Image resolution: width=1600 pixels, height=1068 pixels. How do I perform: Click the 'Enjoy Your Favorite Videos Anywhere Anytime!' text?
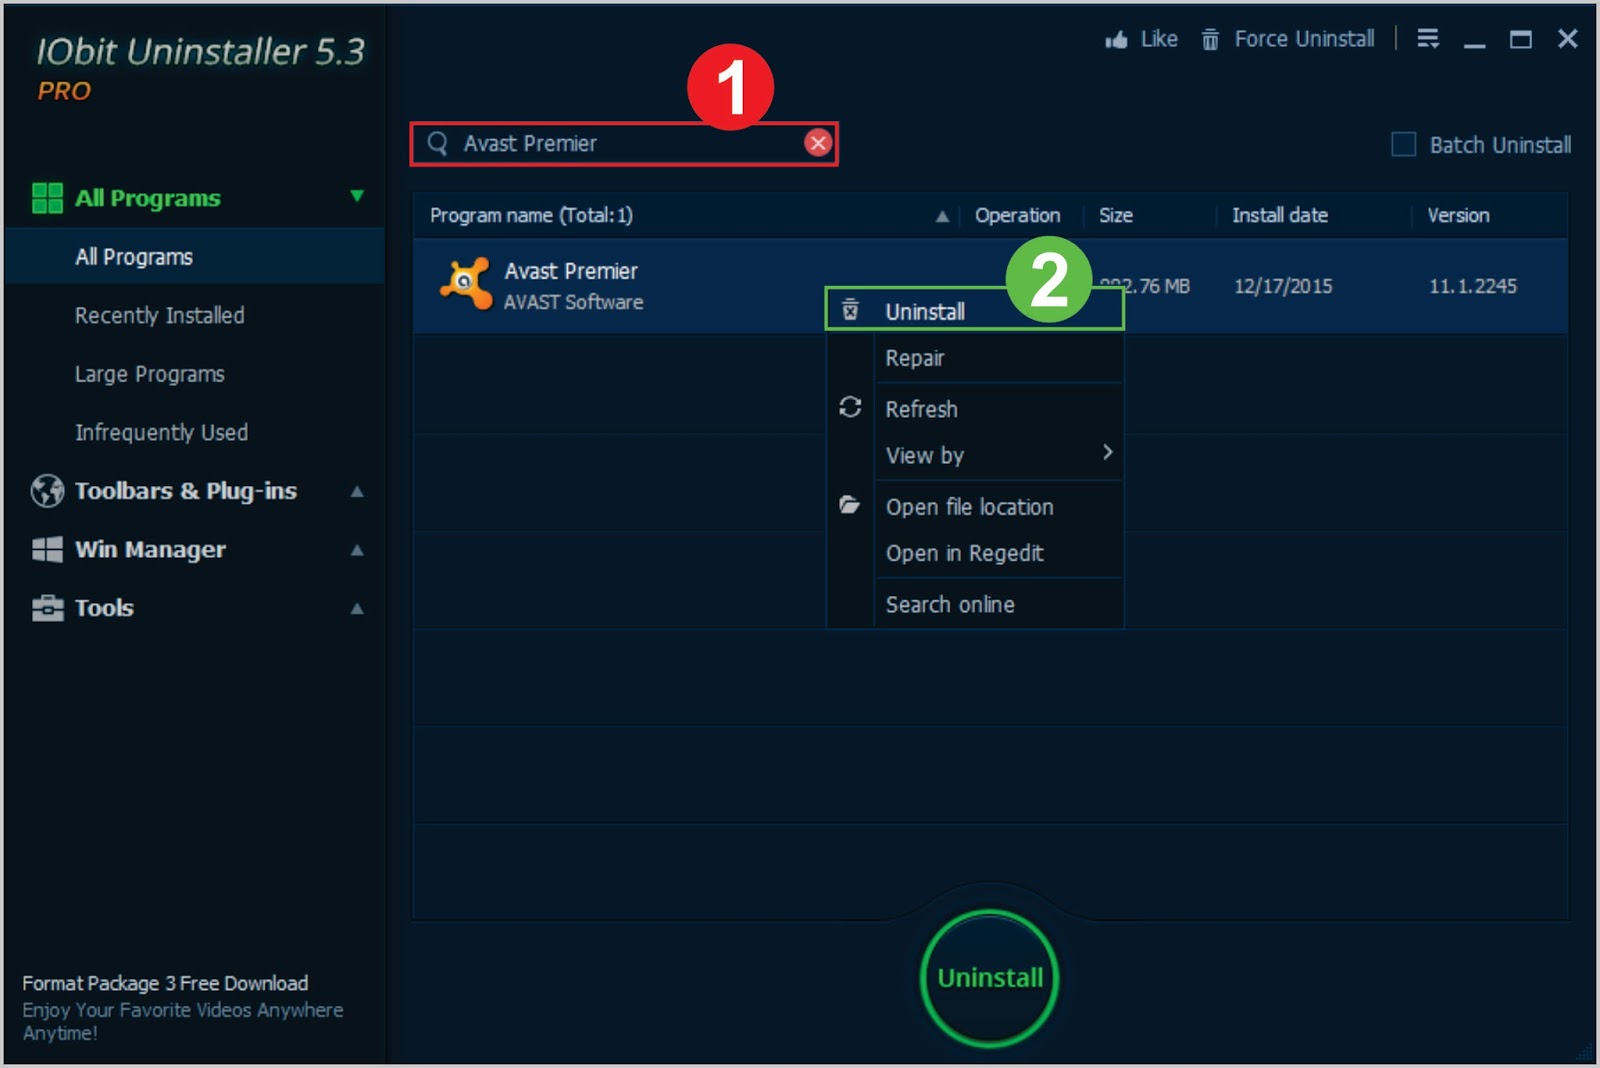point(183,1021)
